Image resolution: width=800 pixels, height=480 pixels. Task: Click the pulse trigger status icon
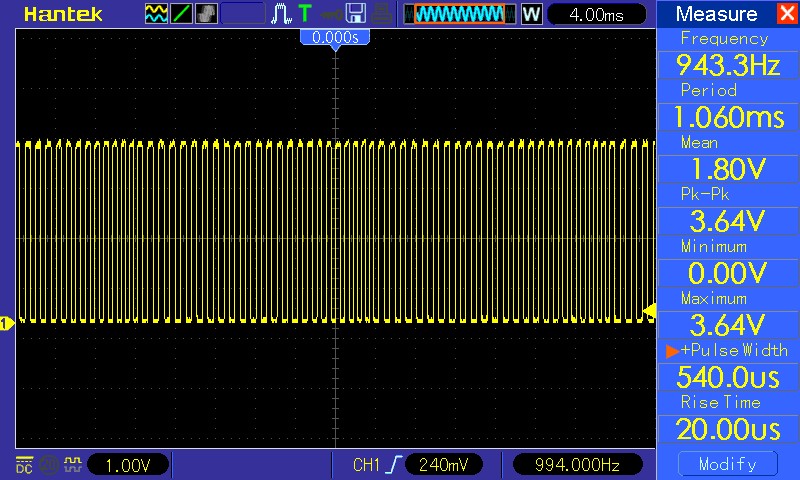tap(281, 14)
